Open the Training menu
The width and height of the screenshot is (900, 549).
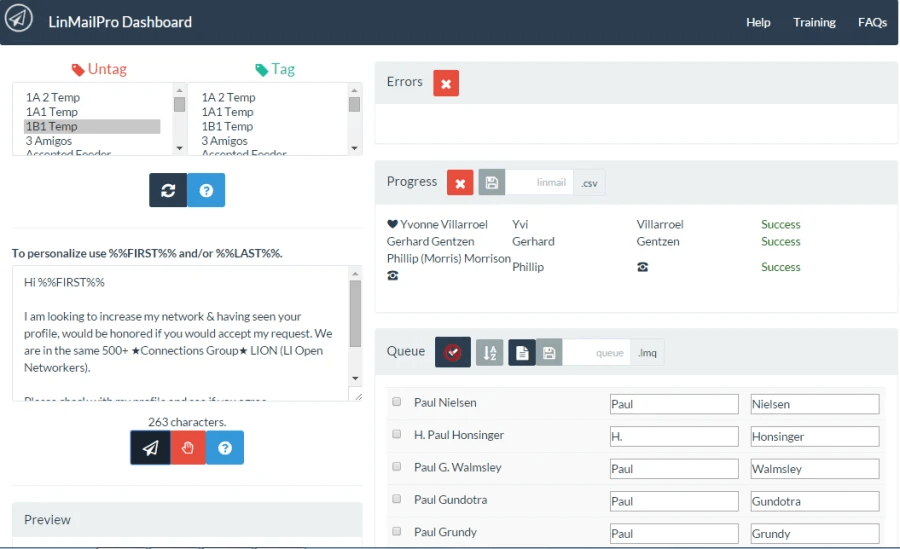pyautogui.click(x=814, y=22)
